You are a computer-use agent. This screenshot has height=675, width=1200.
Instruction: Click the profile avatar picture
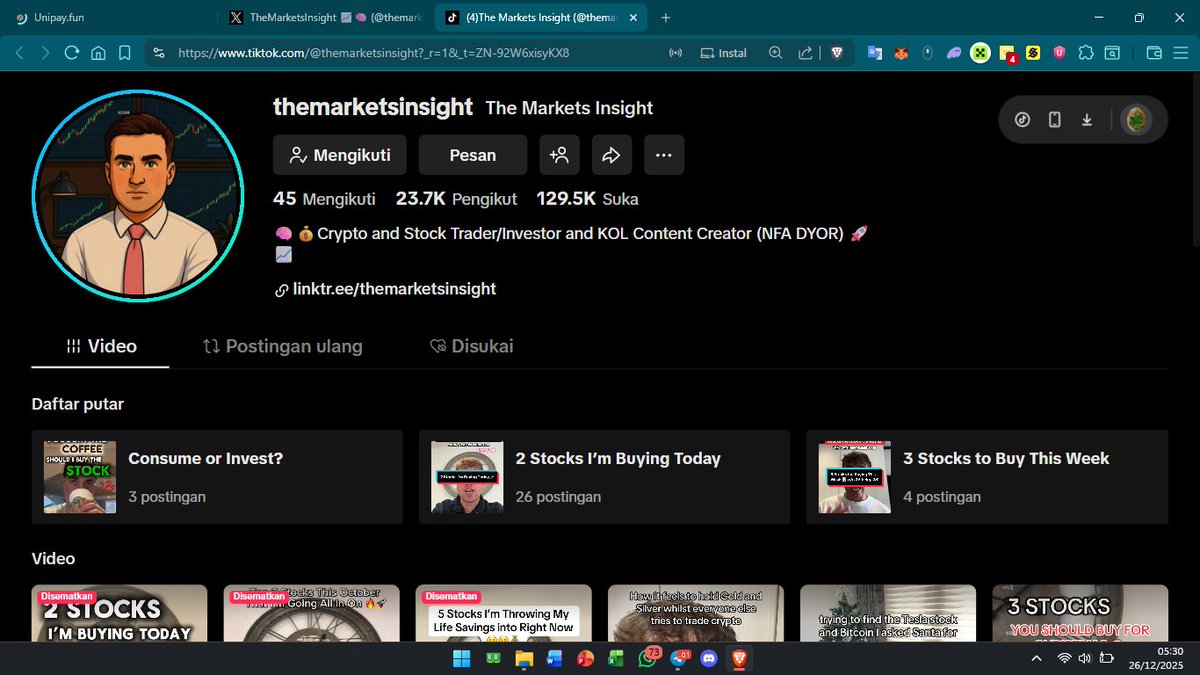point(138,194)
